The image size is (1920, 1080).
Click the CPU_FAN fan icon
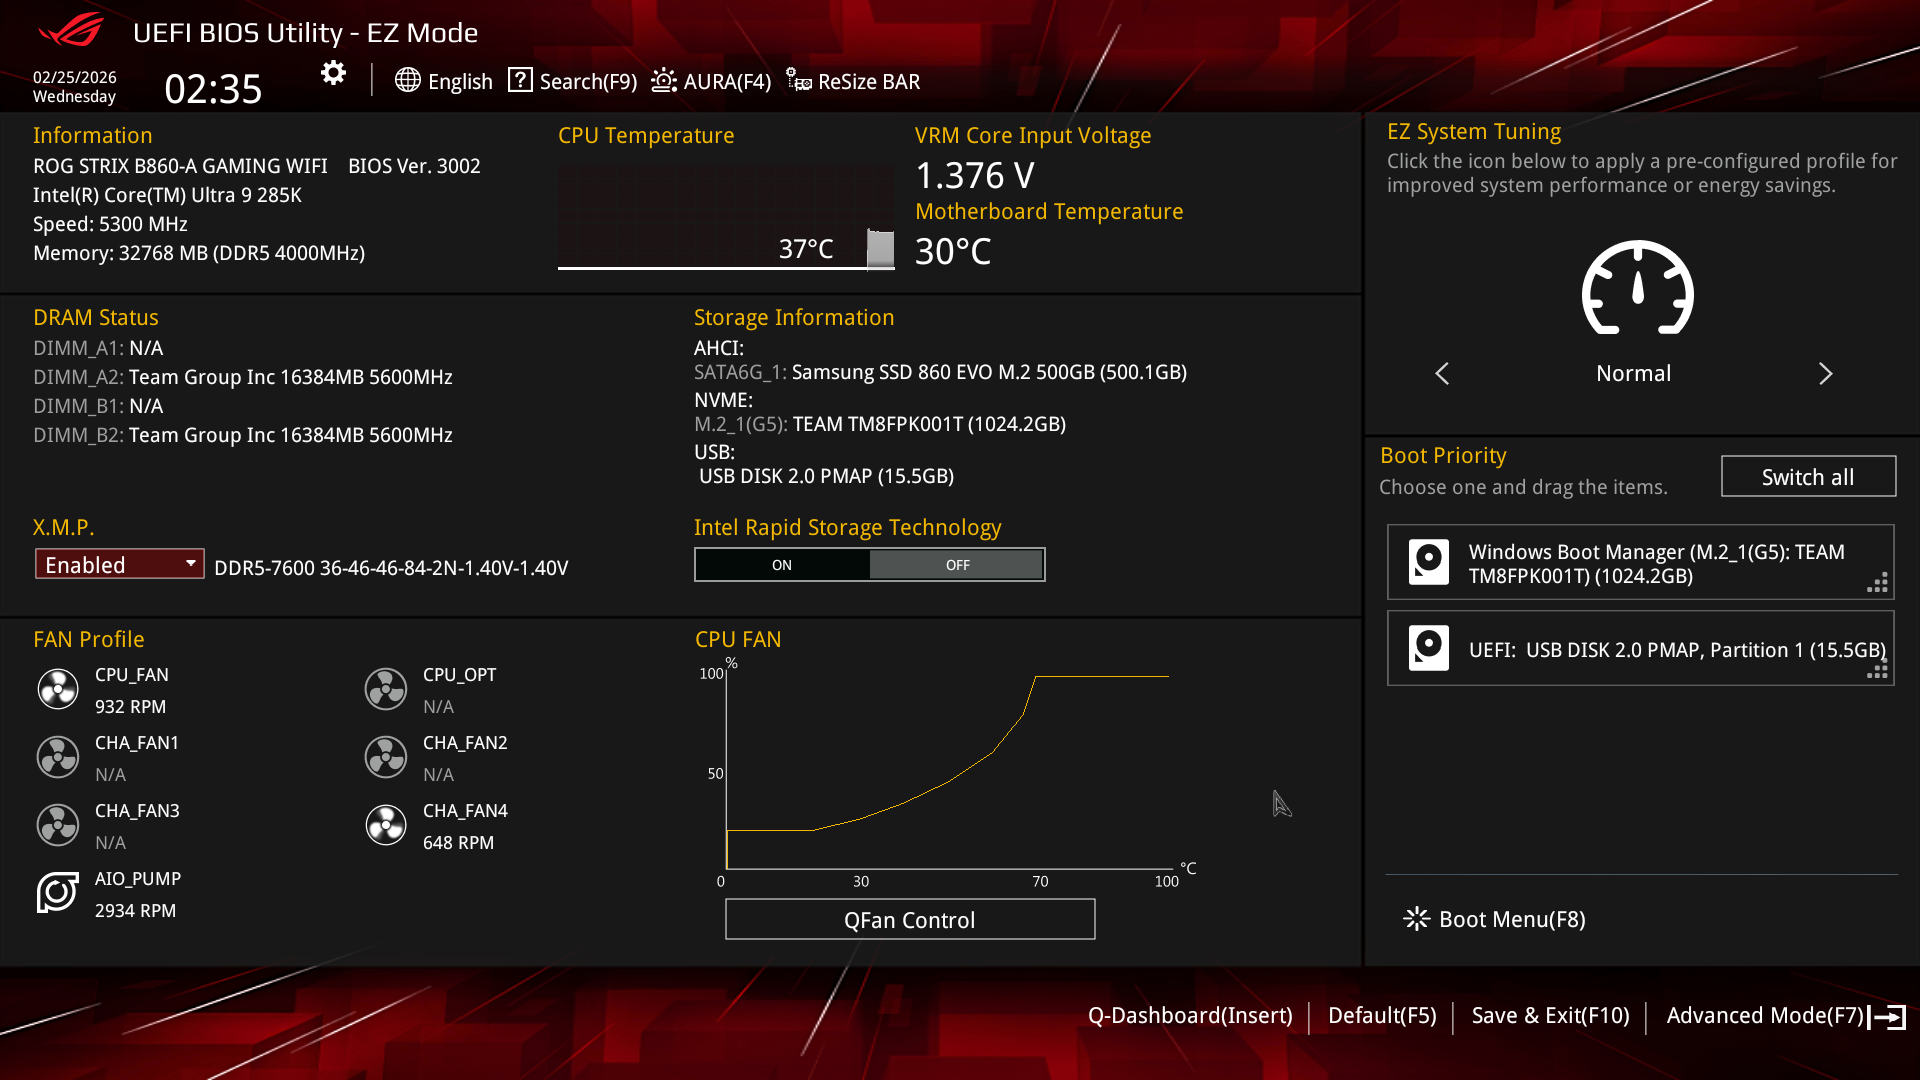click(58, 689)
